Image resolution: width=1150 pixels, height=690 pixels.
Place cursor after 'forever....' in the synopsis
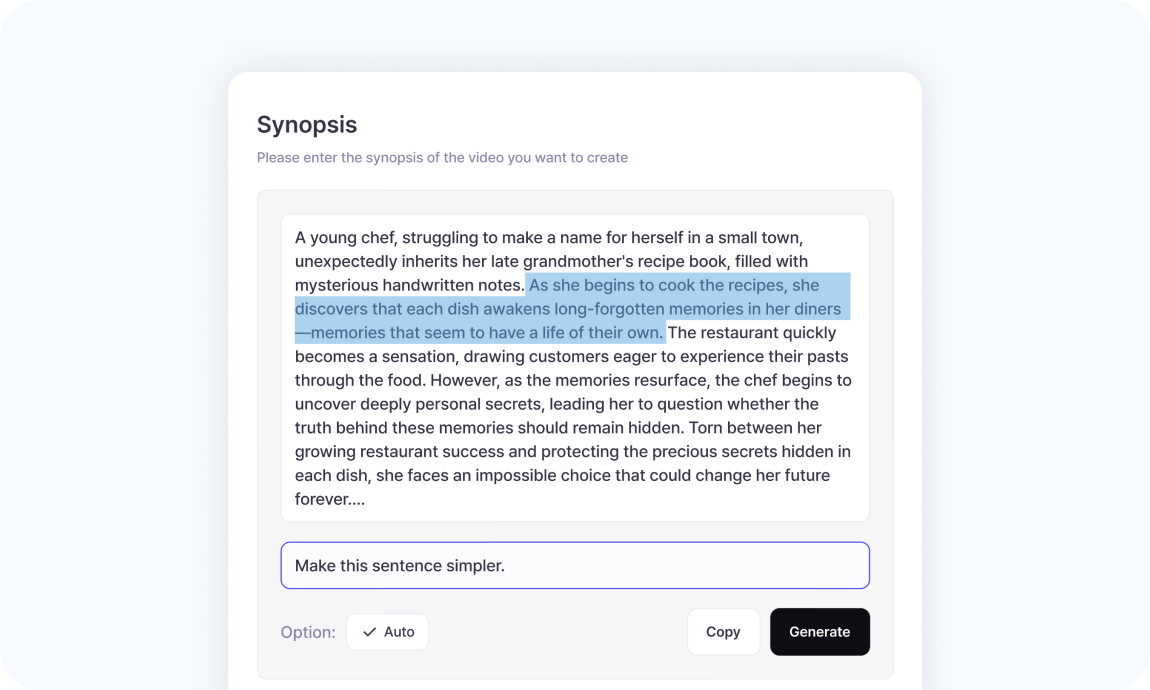(366, 499)
